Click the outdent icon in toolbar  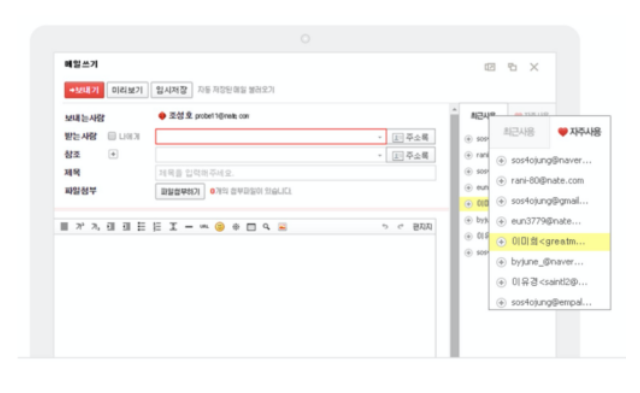coord(126,226)
